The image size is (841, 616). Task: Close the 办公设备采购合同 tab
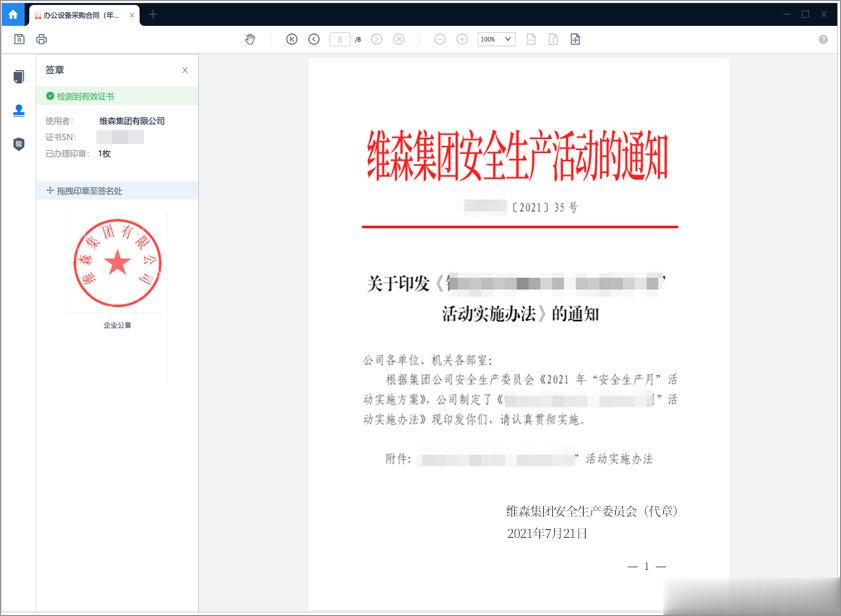coord(132,16)
